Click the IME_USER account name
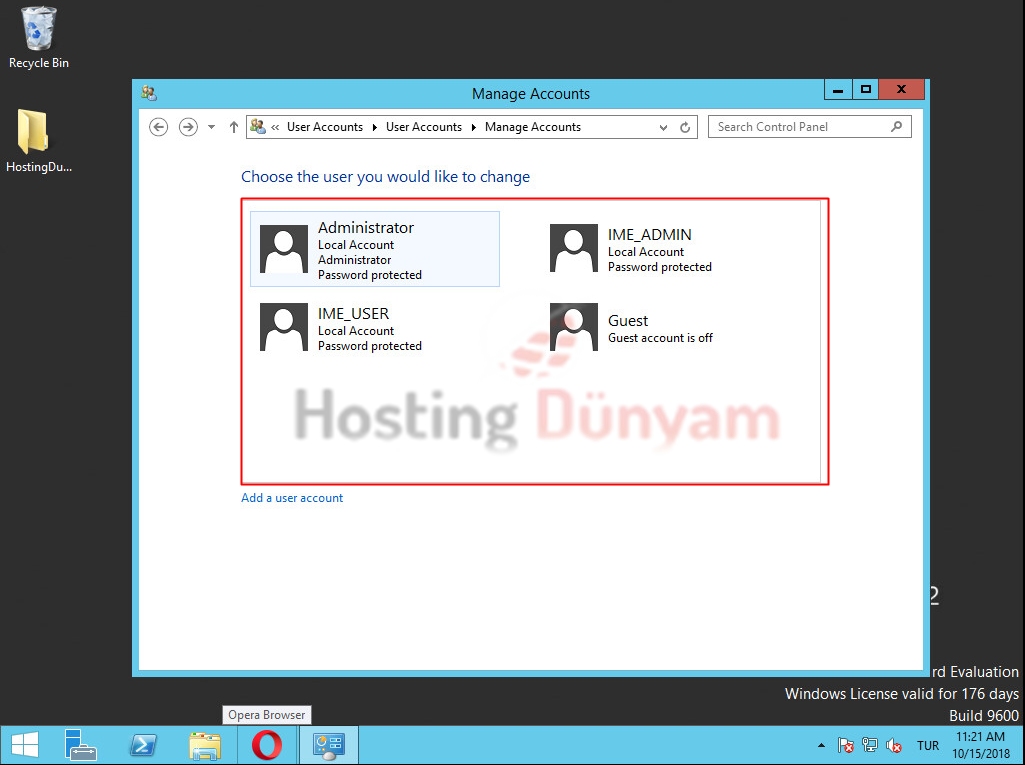1025x765 pixels. pos(354,314)
